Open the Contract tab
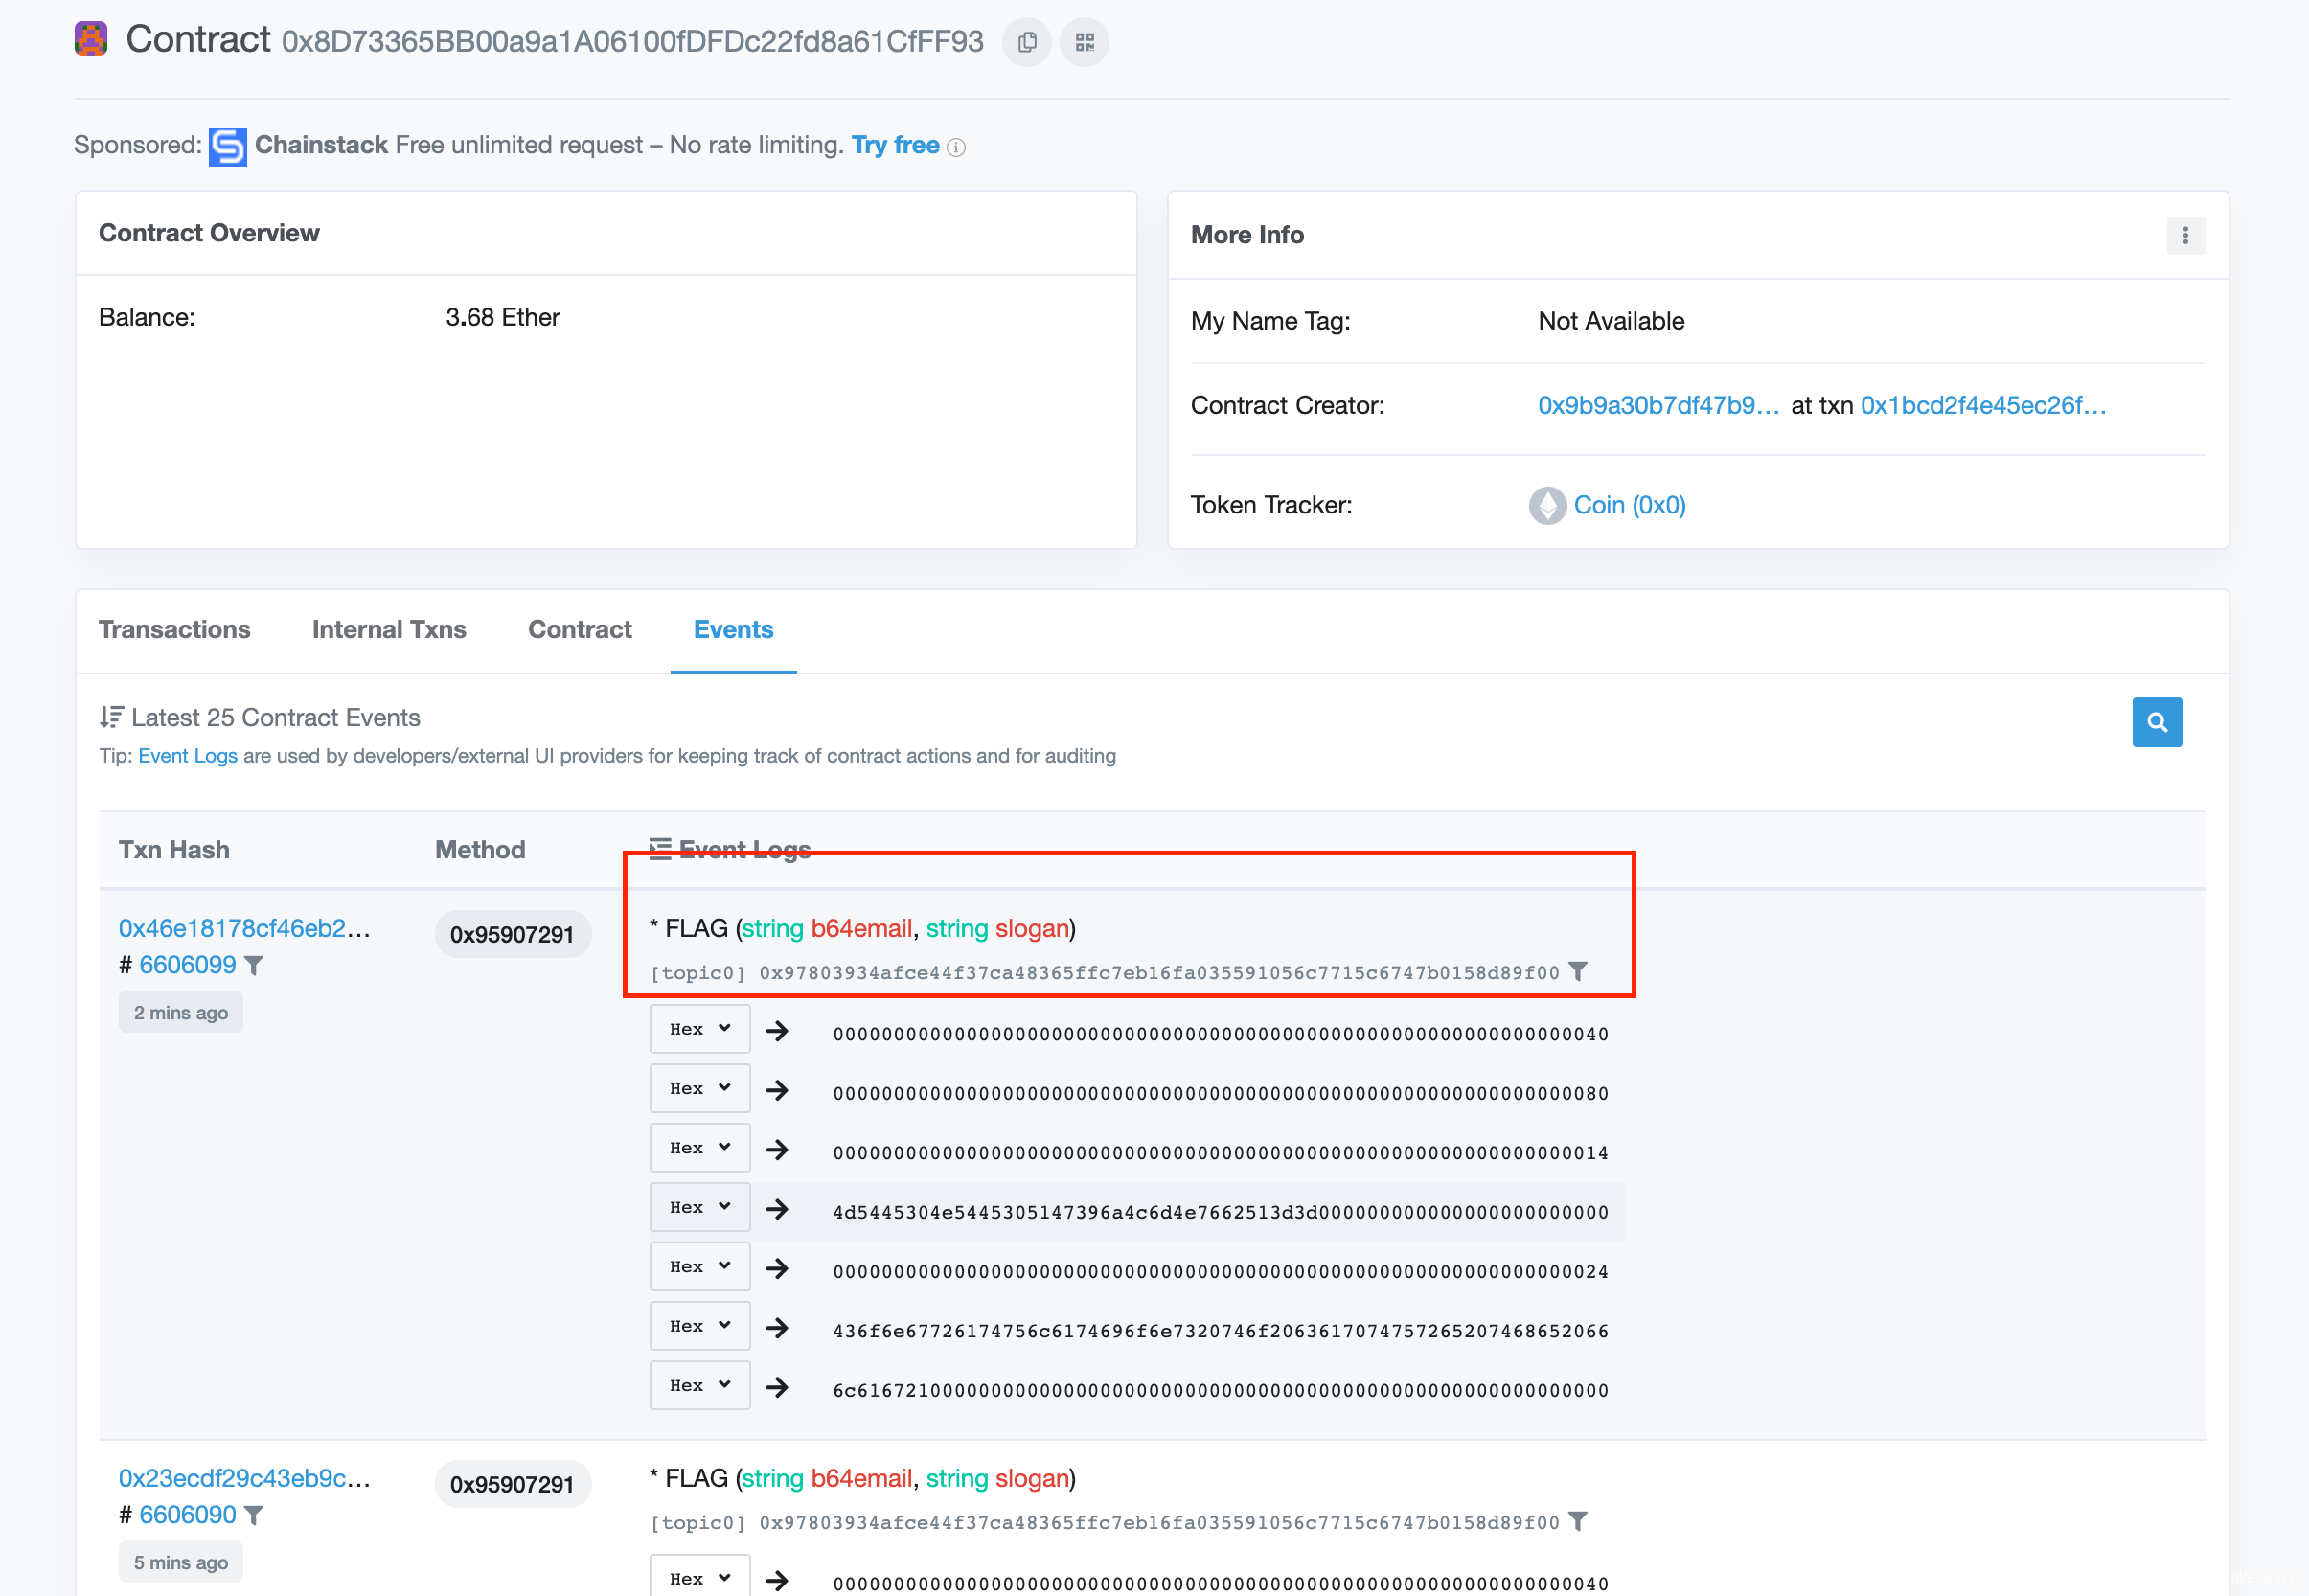 pyautogui.click(x=579, y=629)
